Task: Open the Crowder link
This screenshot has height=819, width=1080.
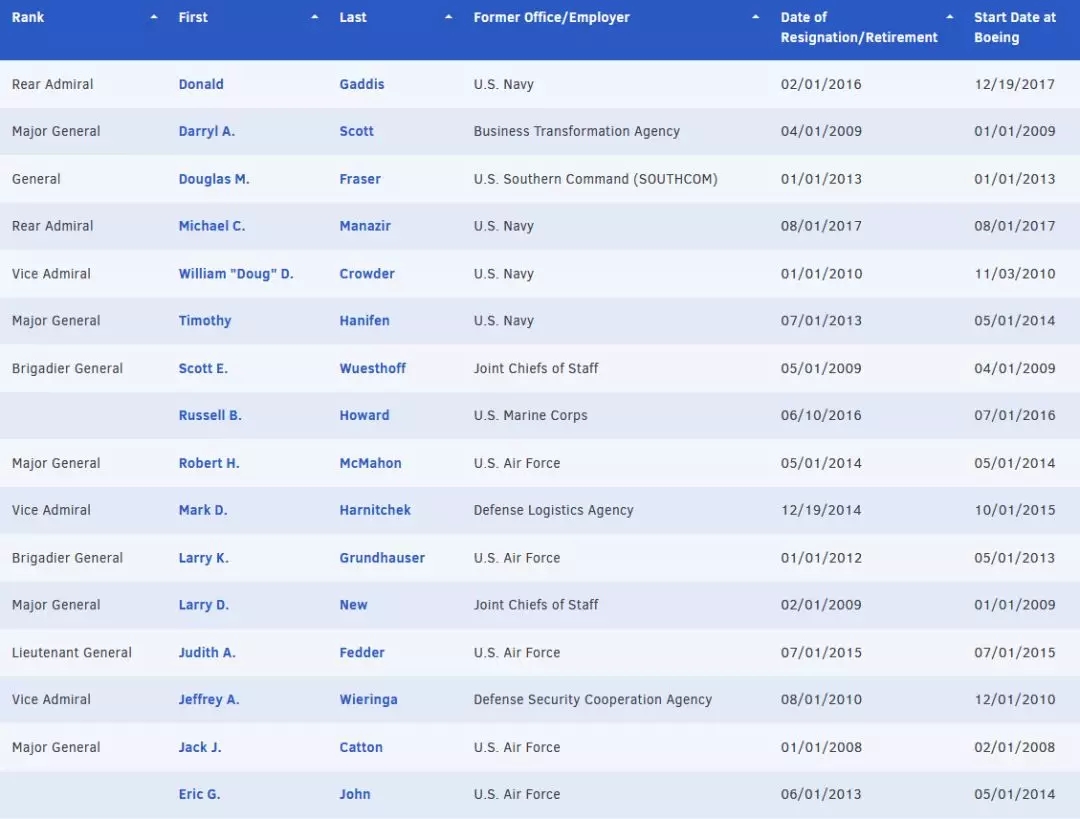Action: tap(367, 273)
